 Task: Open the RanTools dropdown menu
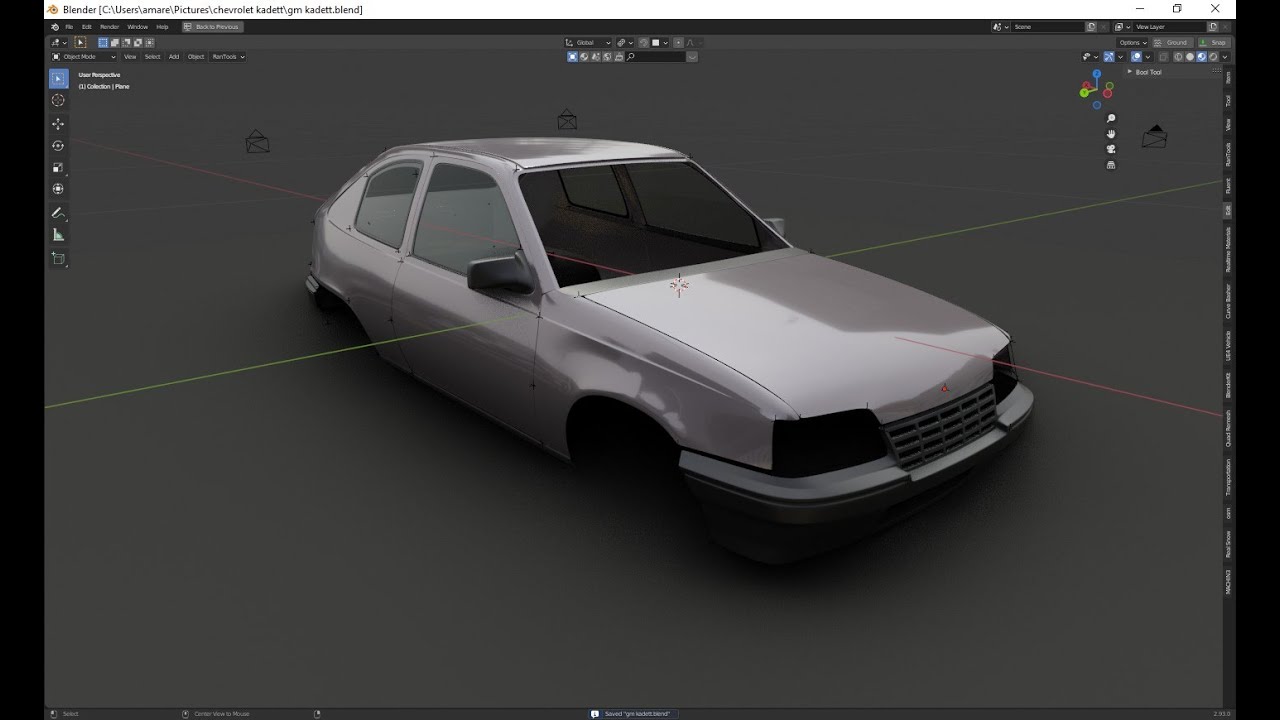point(228,57)
